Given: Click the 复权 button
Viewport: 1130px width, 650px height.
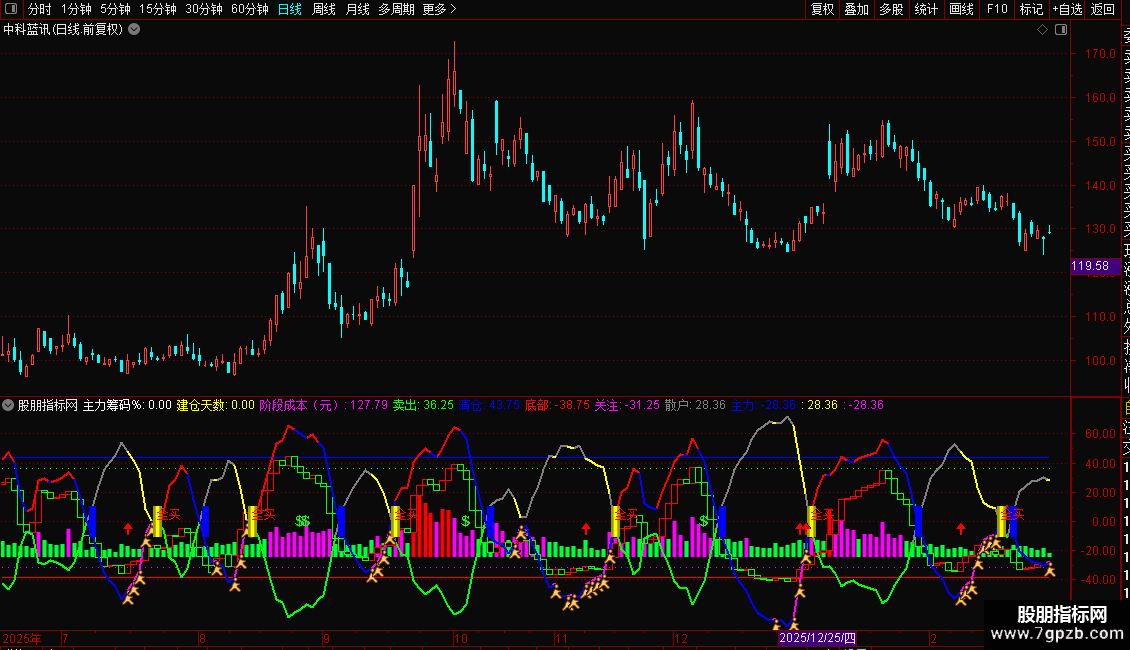Looking at the screenshot, I should [822, 9].
